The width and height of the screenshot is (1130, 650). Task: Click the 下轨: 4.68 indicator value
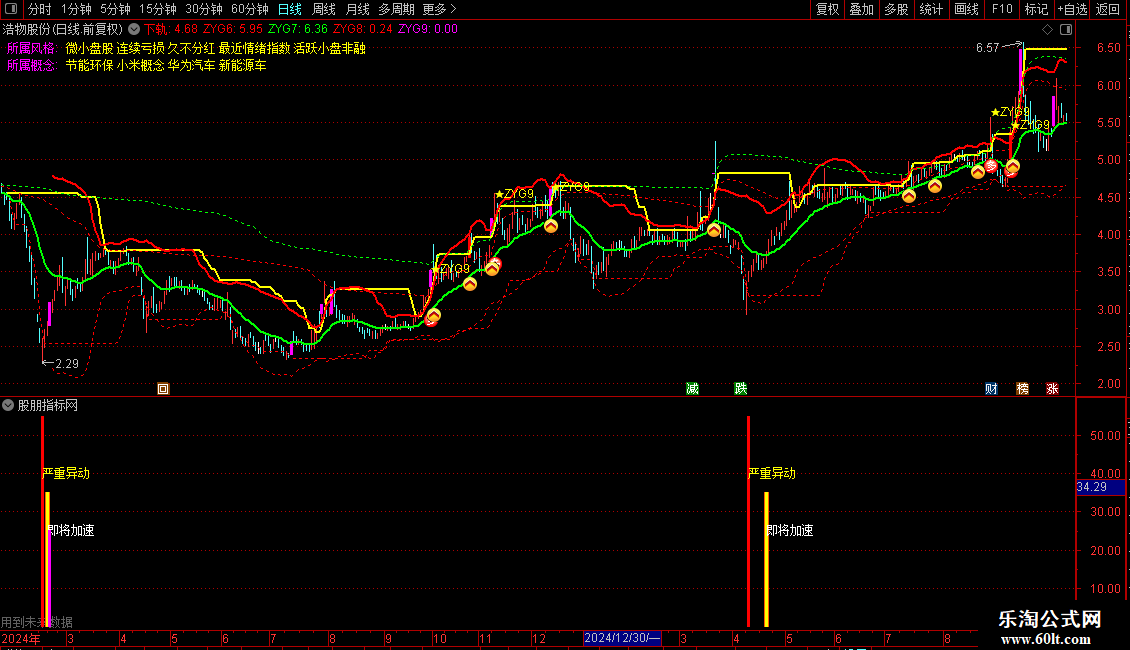[x=171, y=30]
